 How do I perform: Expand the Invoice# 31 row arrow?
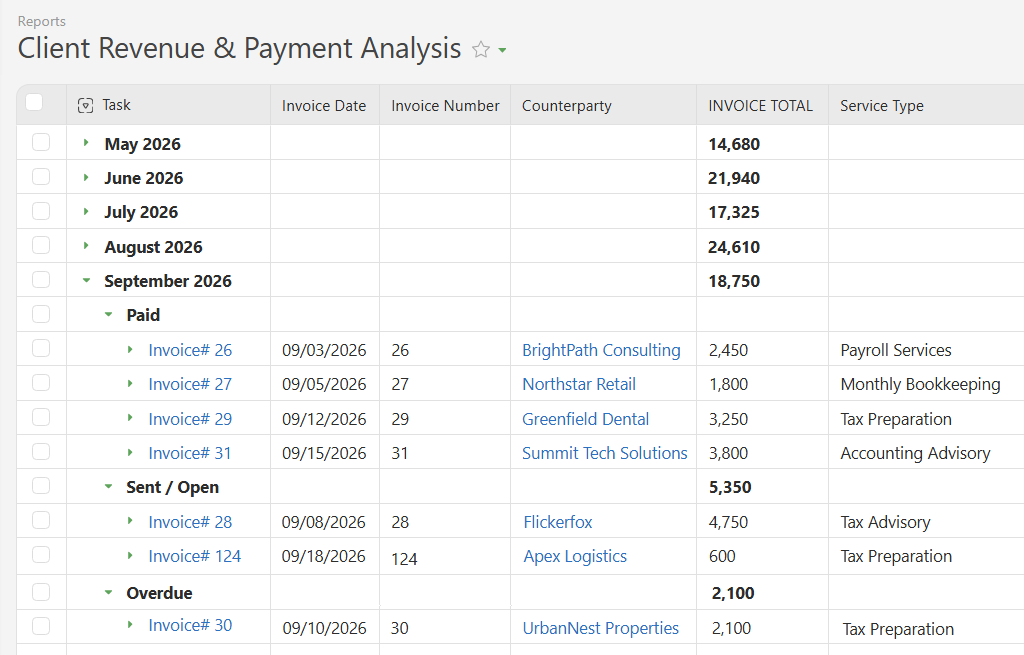point(130,452)
